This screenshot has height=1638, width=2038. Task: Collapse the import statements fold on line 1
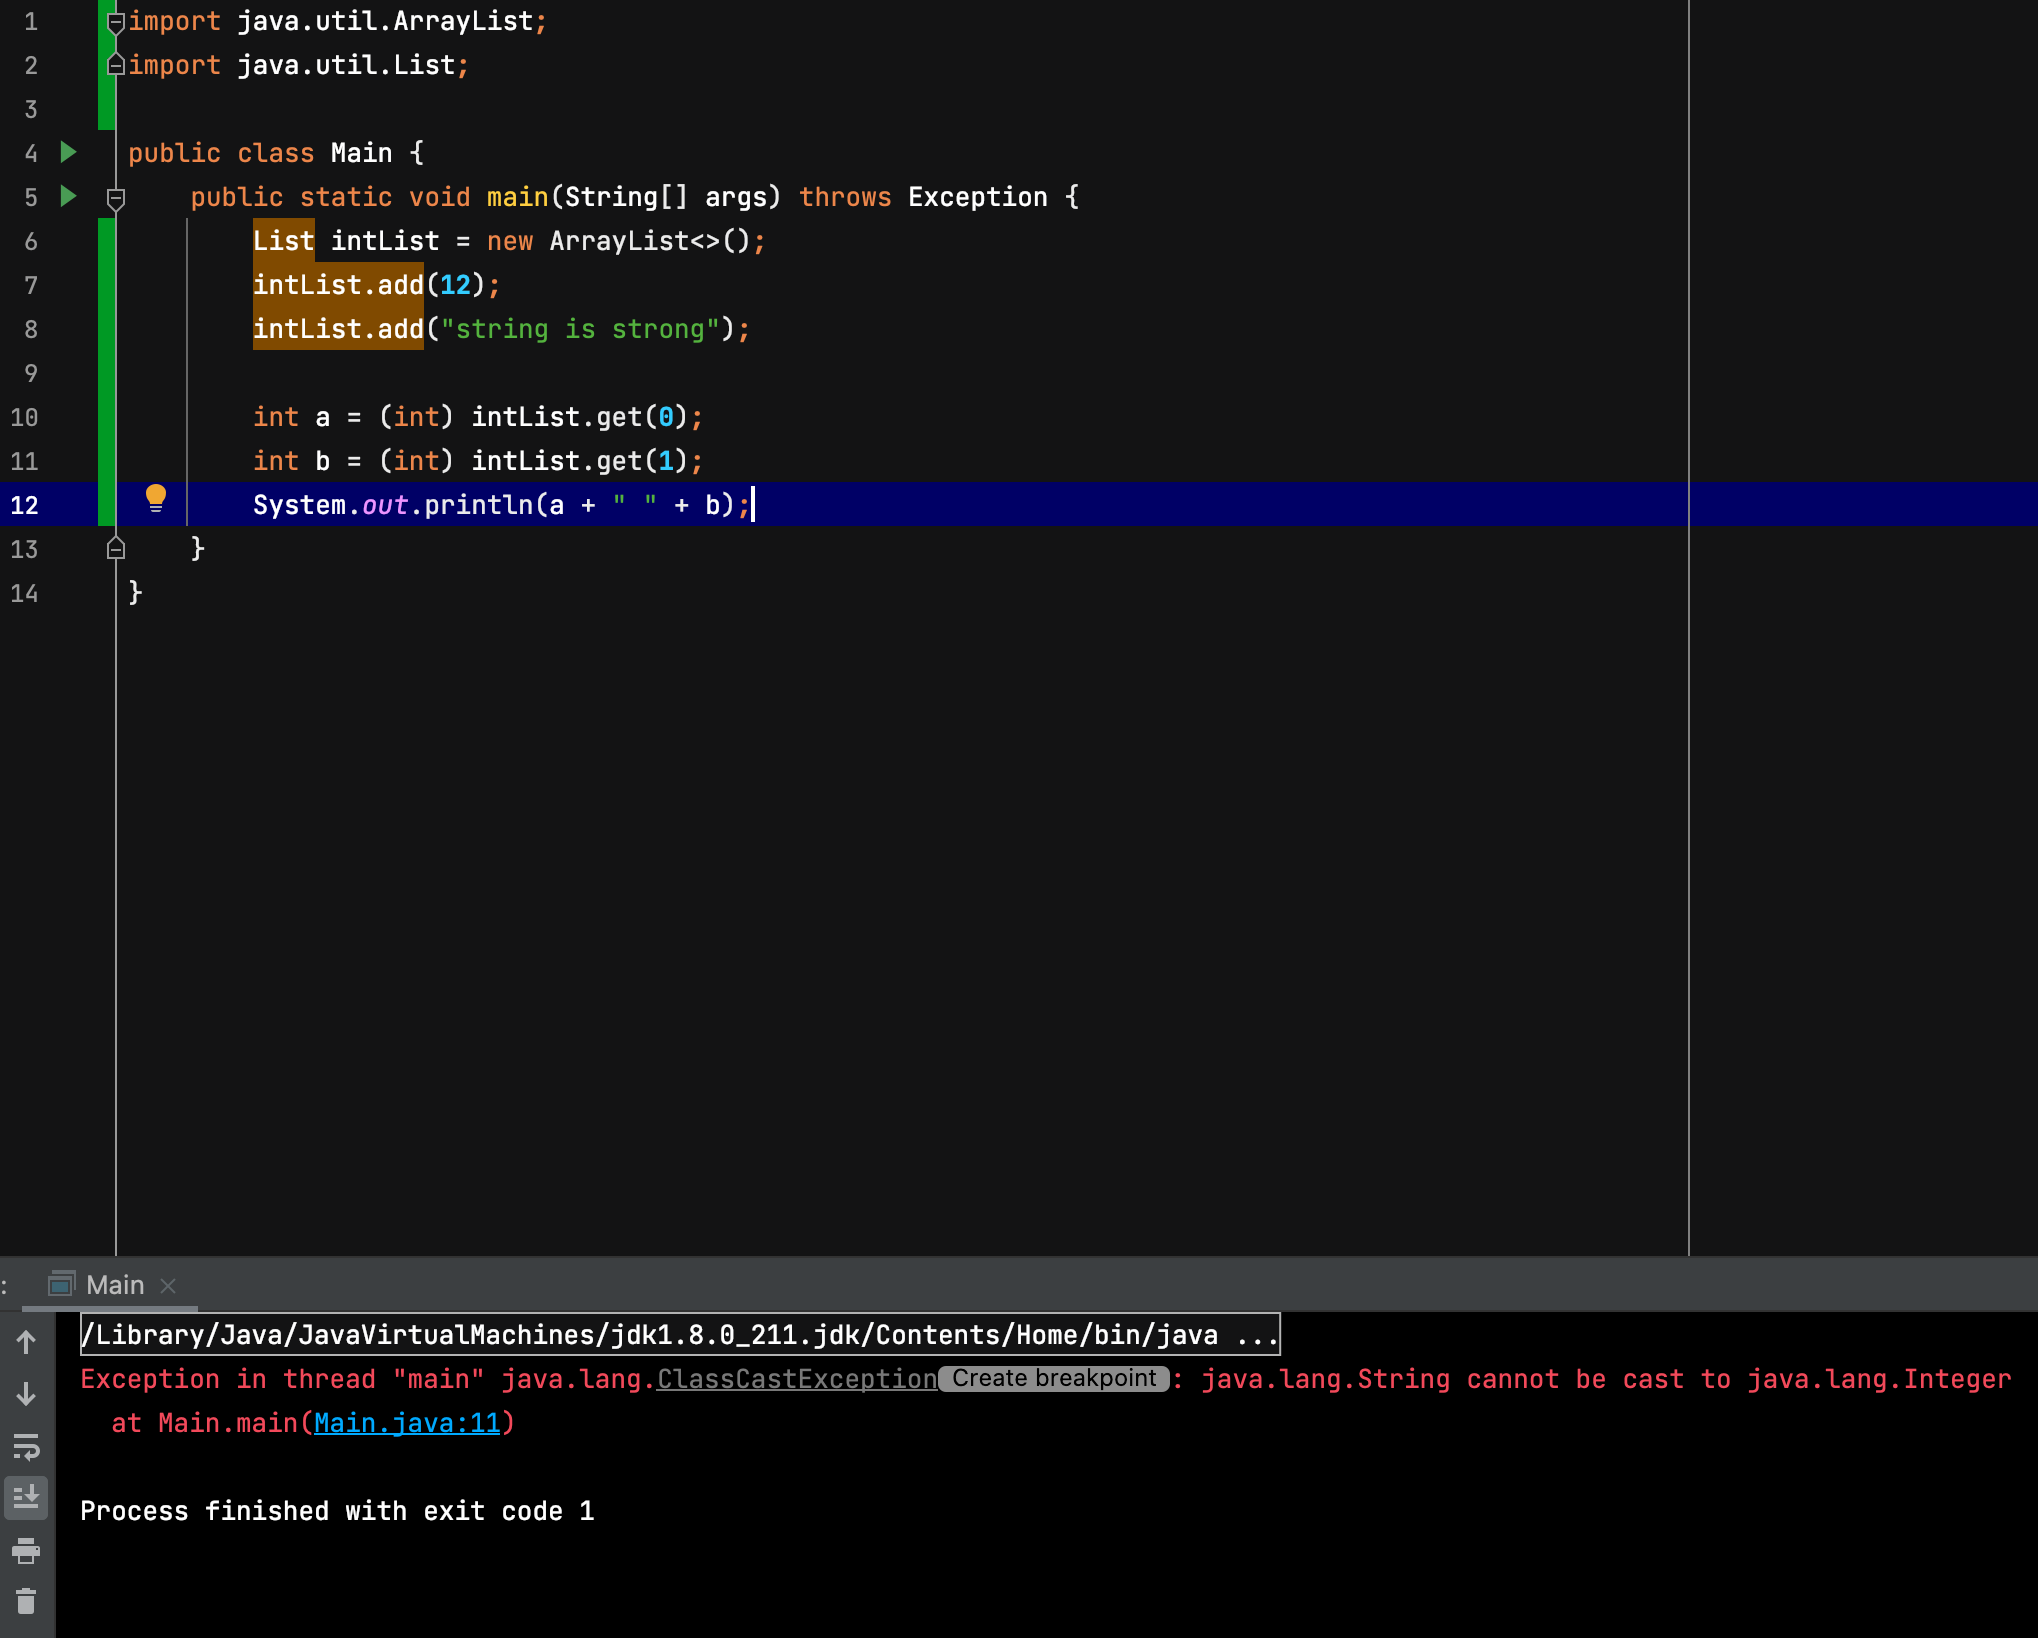pos(116,22)
